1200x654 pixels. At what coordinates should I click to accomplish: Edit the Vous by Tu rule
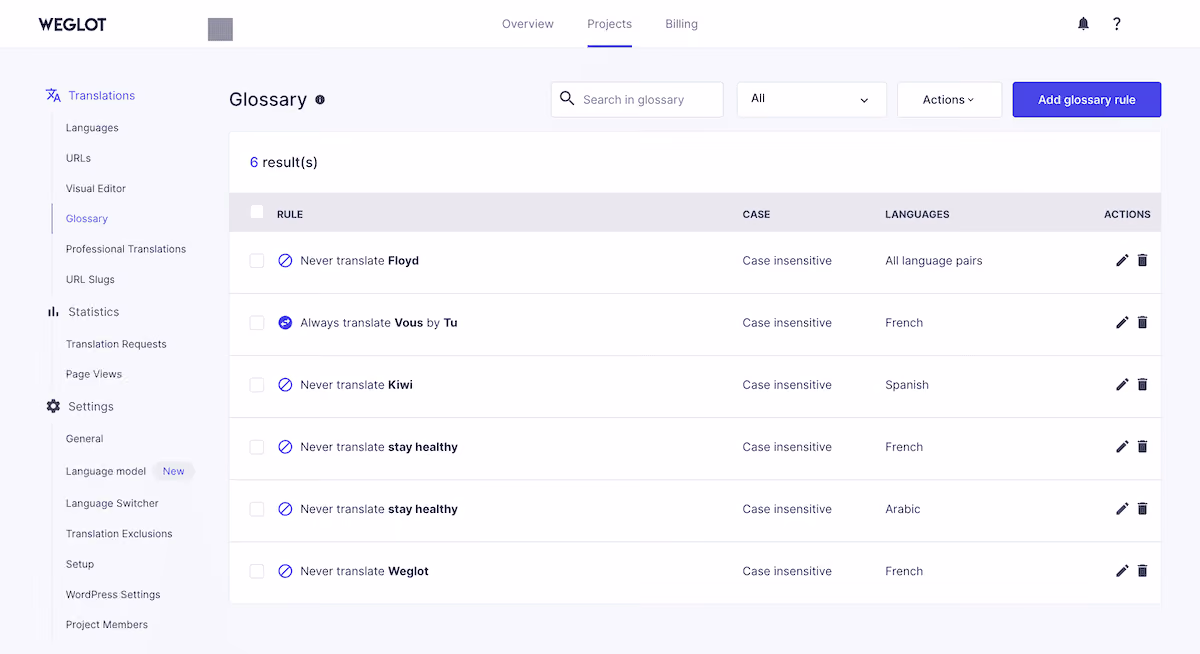1122,323
